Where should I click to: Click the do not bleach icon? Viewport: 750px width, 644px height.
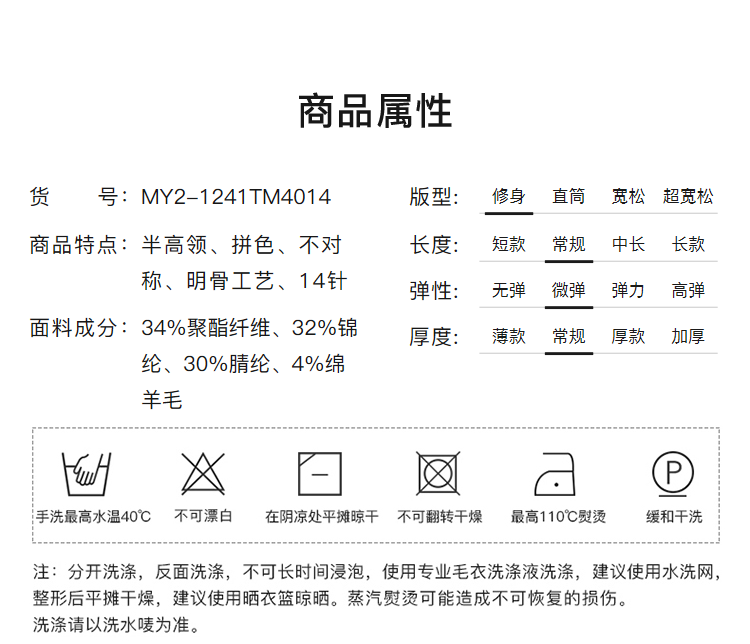pyautogui.click(x=203, y=473)
